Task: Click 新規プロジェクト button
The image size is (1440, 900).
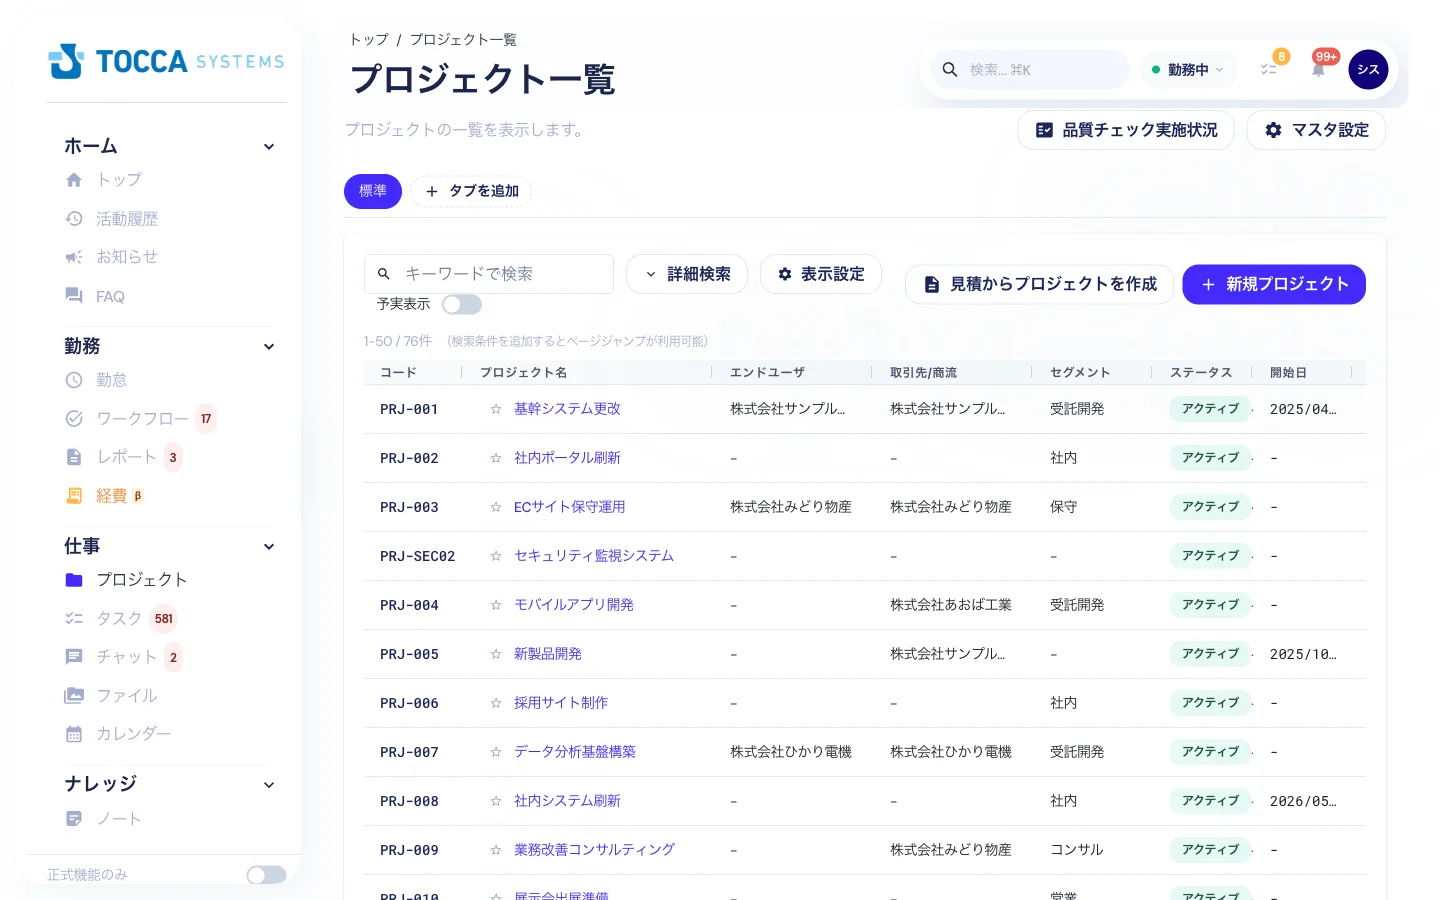Action: tap(1274, 284)
